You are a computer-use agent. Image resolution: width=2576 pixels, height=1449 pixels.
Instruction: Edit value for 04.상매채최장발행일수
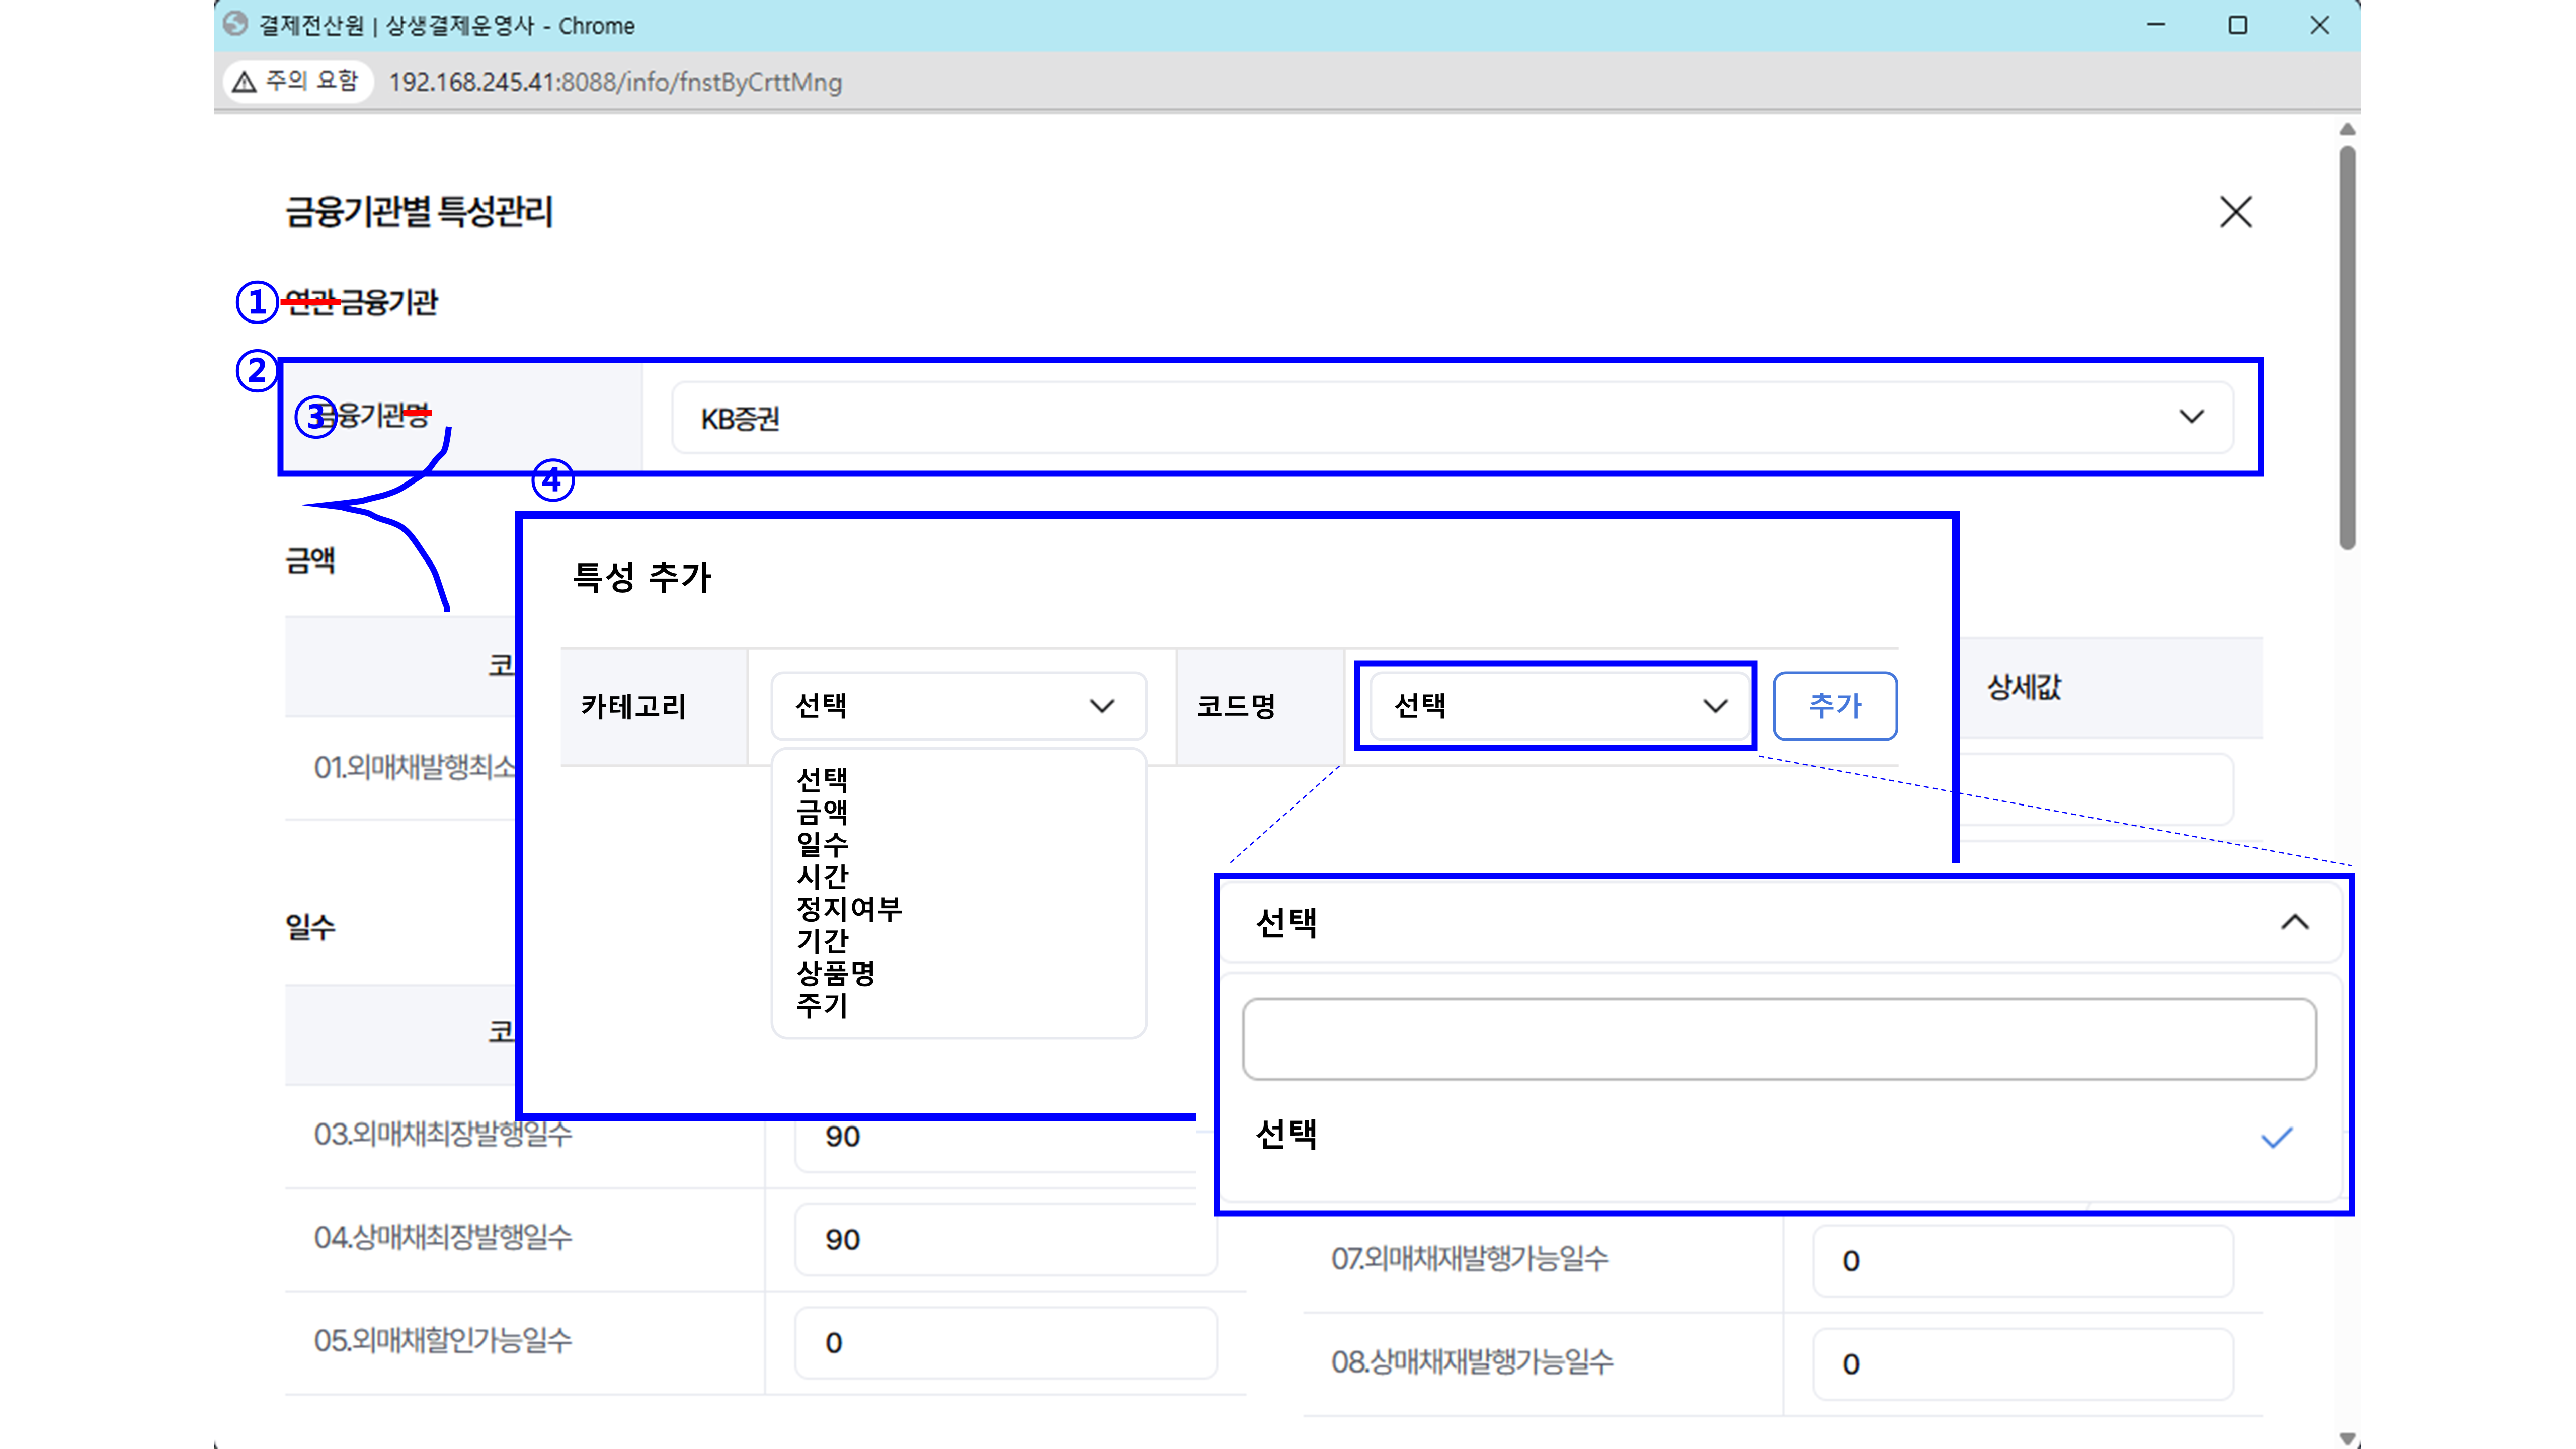click(1005, 1239)
